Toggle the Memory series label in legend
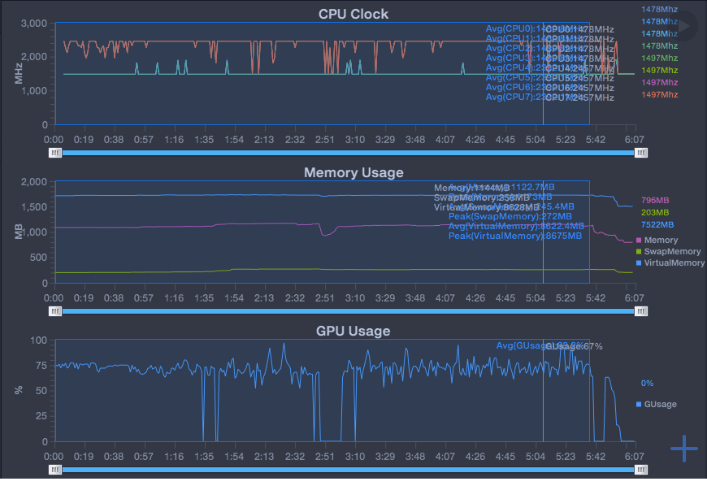This screenshot has height=479, width=707. 661,240
